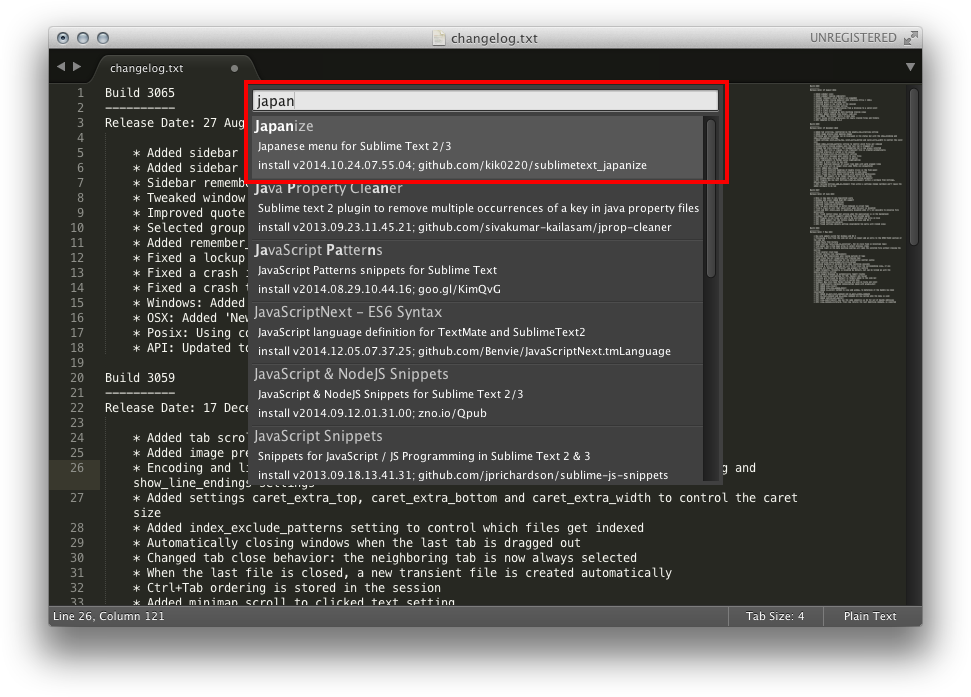Open the Tab Size: 4 selector
Image resolution: width=971 pixels, height=697 pixels.
pos(777,616)
